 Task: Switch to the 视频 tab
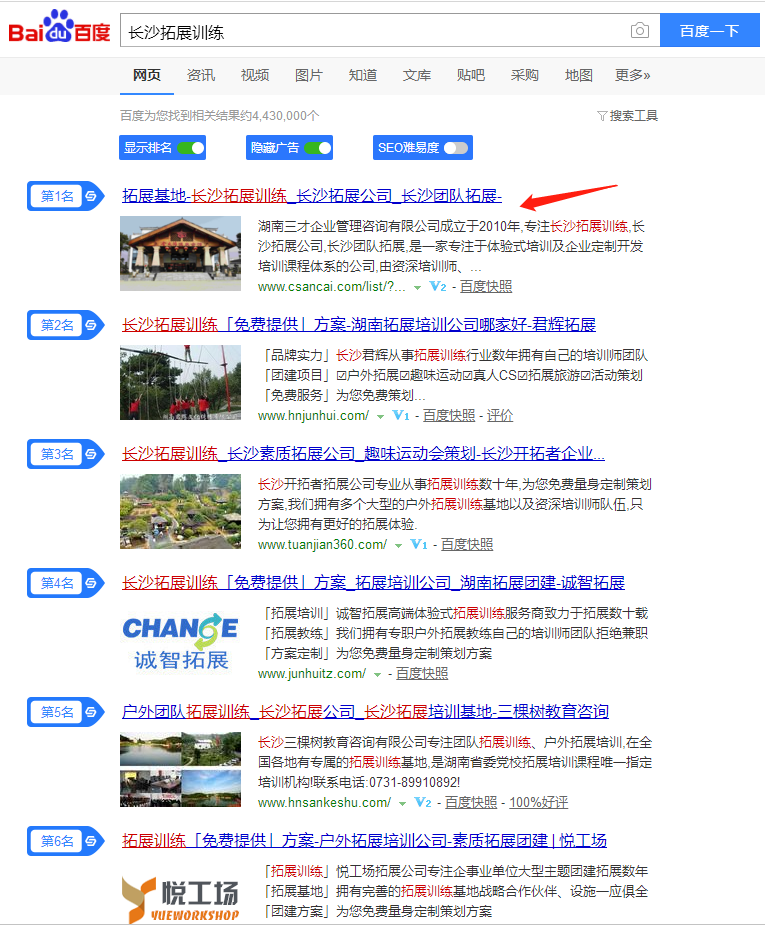pos(255,75)
